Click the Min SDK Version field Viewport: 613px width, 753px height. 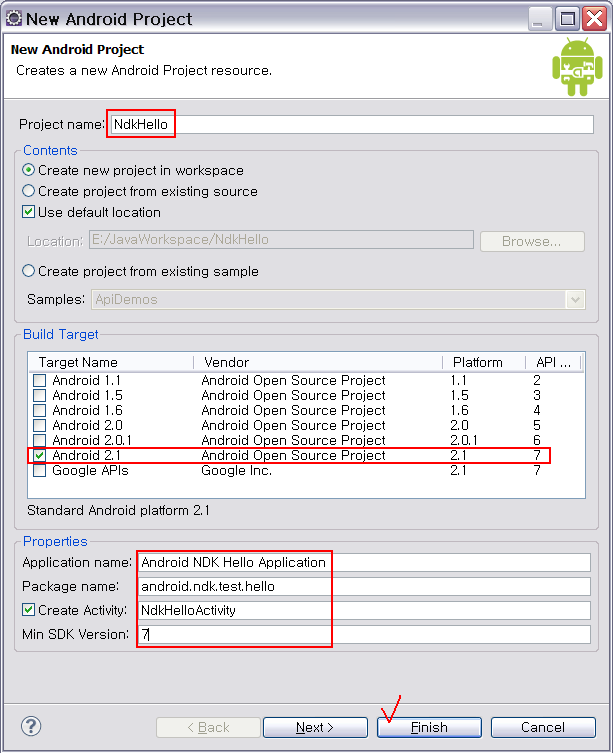click(365, 634)
